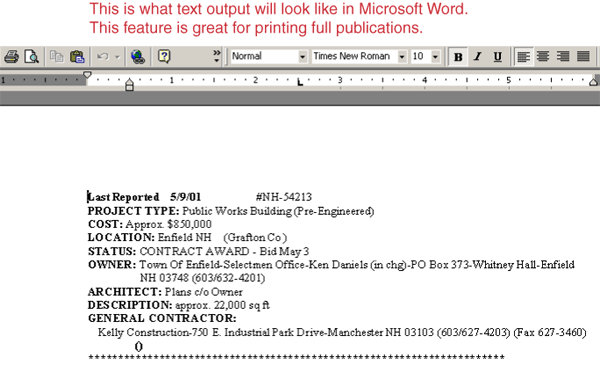Click 'Town Of Enfield-Selectmen Office' text

[223, 265]
